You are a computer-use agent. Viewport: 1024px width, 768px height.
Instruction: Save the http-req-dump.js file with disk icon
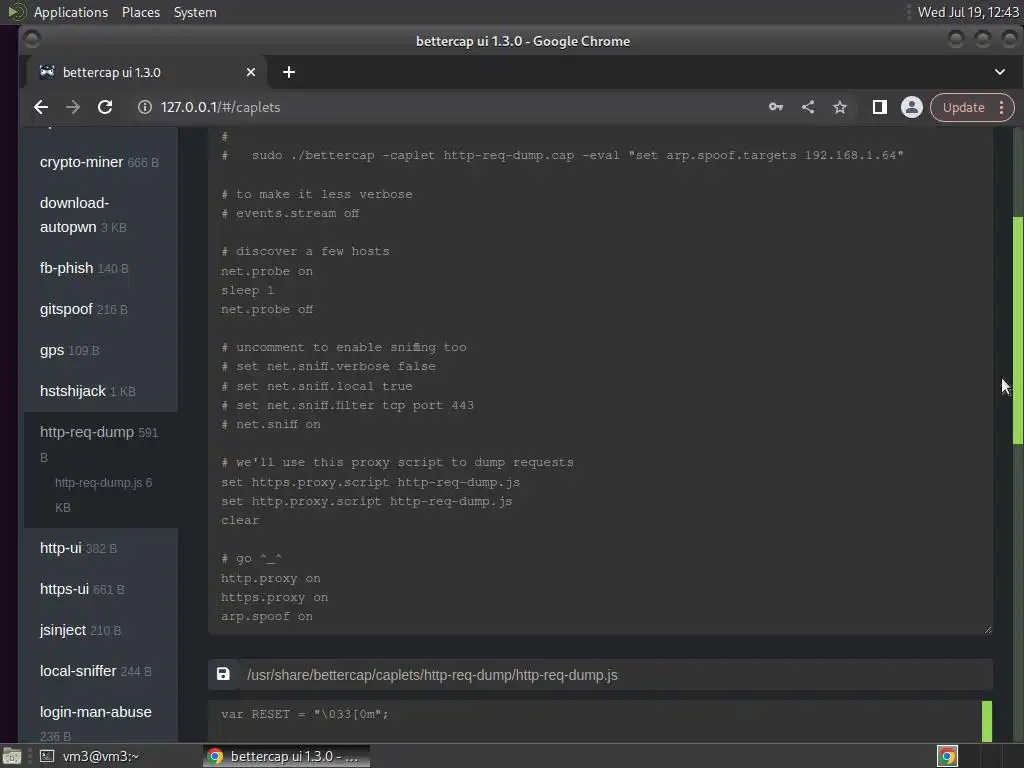(x=223, y=674)
